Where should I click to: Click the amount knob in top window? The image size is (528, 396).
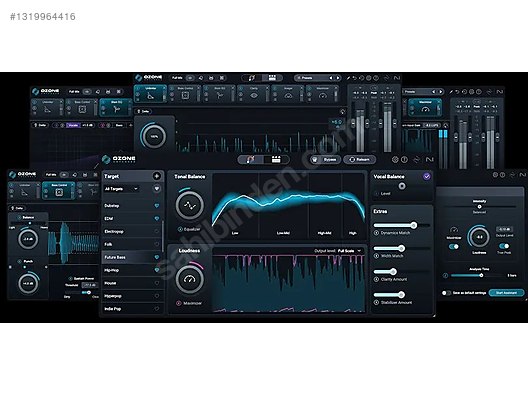(x=154, y=136)
